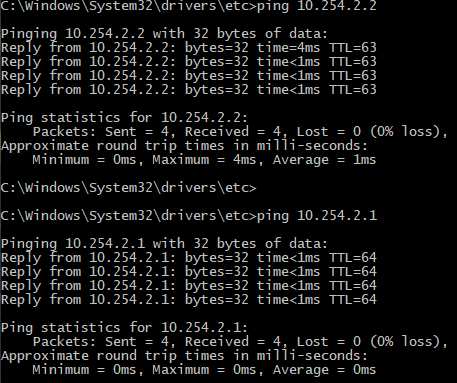
Task: Click the empty command prompt line
Action: [x=129, y=188]
